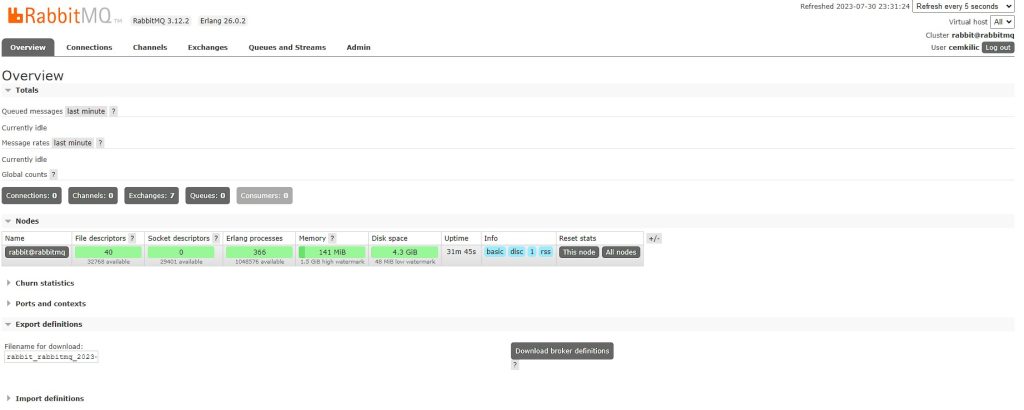This screenshot has height=410, width=1024.
Task: Click the green Memory usage bar
Action: pos(331,252)
